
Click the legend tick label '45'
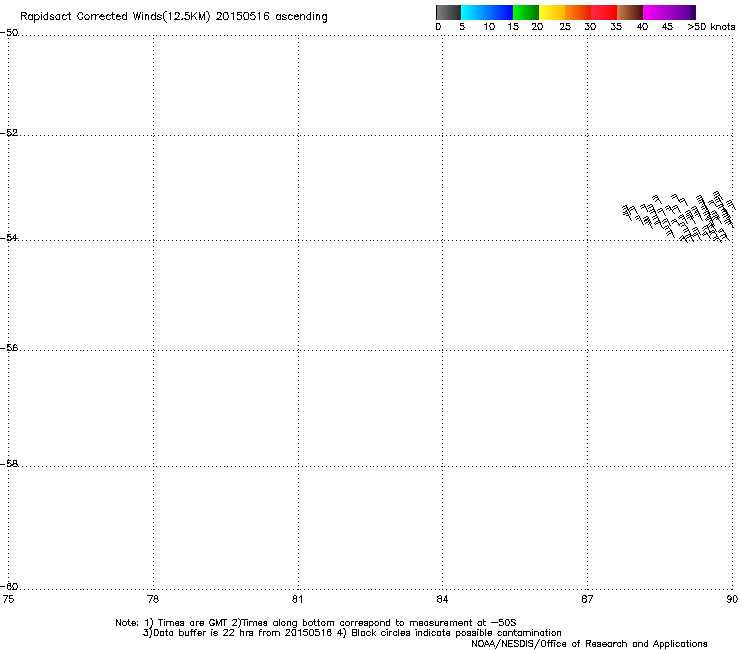pyautogui.click(x=667, y=27)
